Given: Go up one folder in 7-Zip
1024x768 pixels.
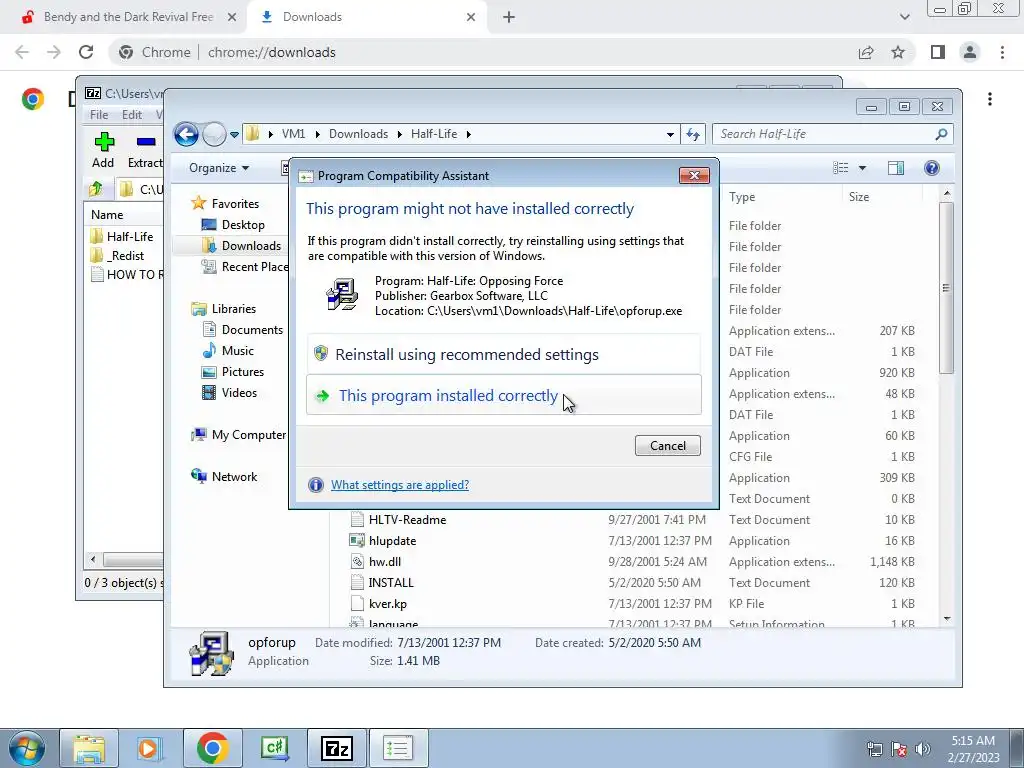Looking at the screenshot, I should 96,189.
